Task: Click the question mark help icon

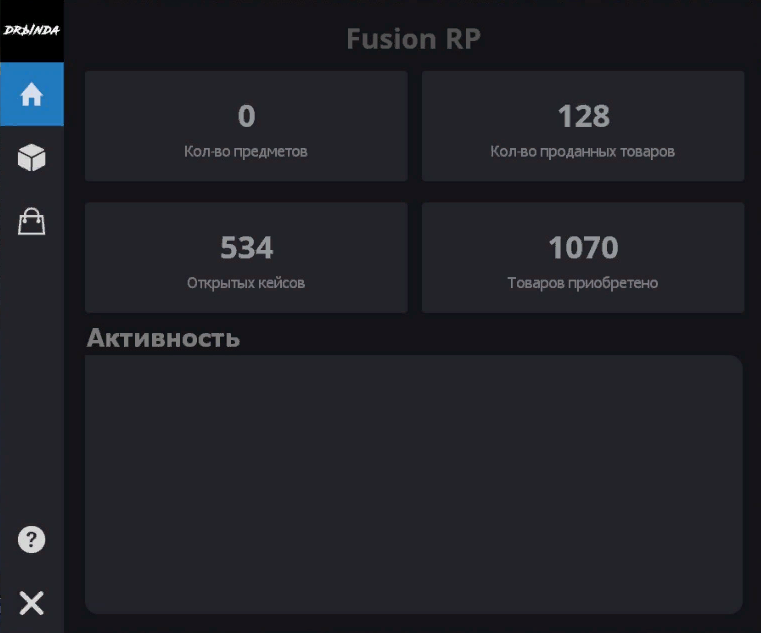Action: click(31, 540)
